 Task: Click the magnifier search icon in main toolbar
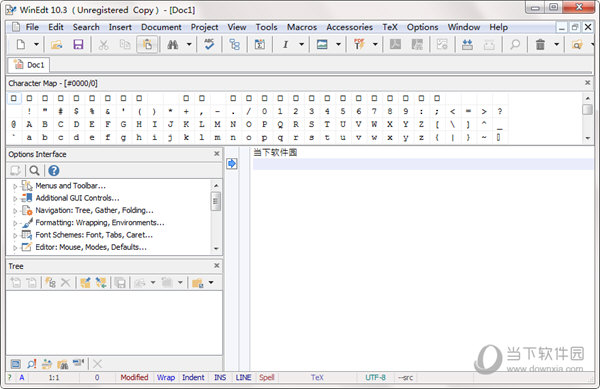click(x=515, y=44)
